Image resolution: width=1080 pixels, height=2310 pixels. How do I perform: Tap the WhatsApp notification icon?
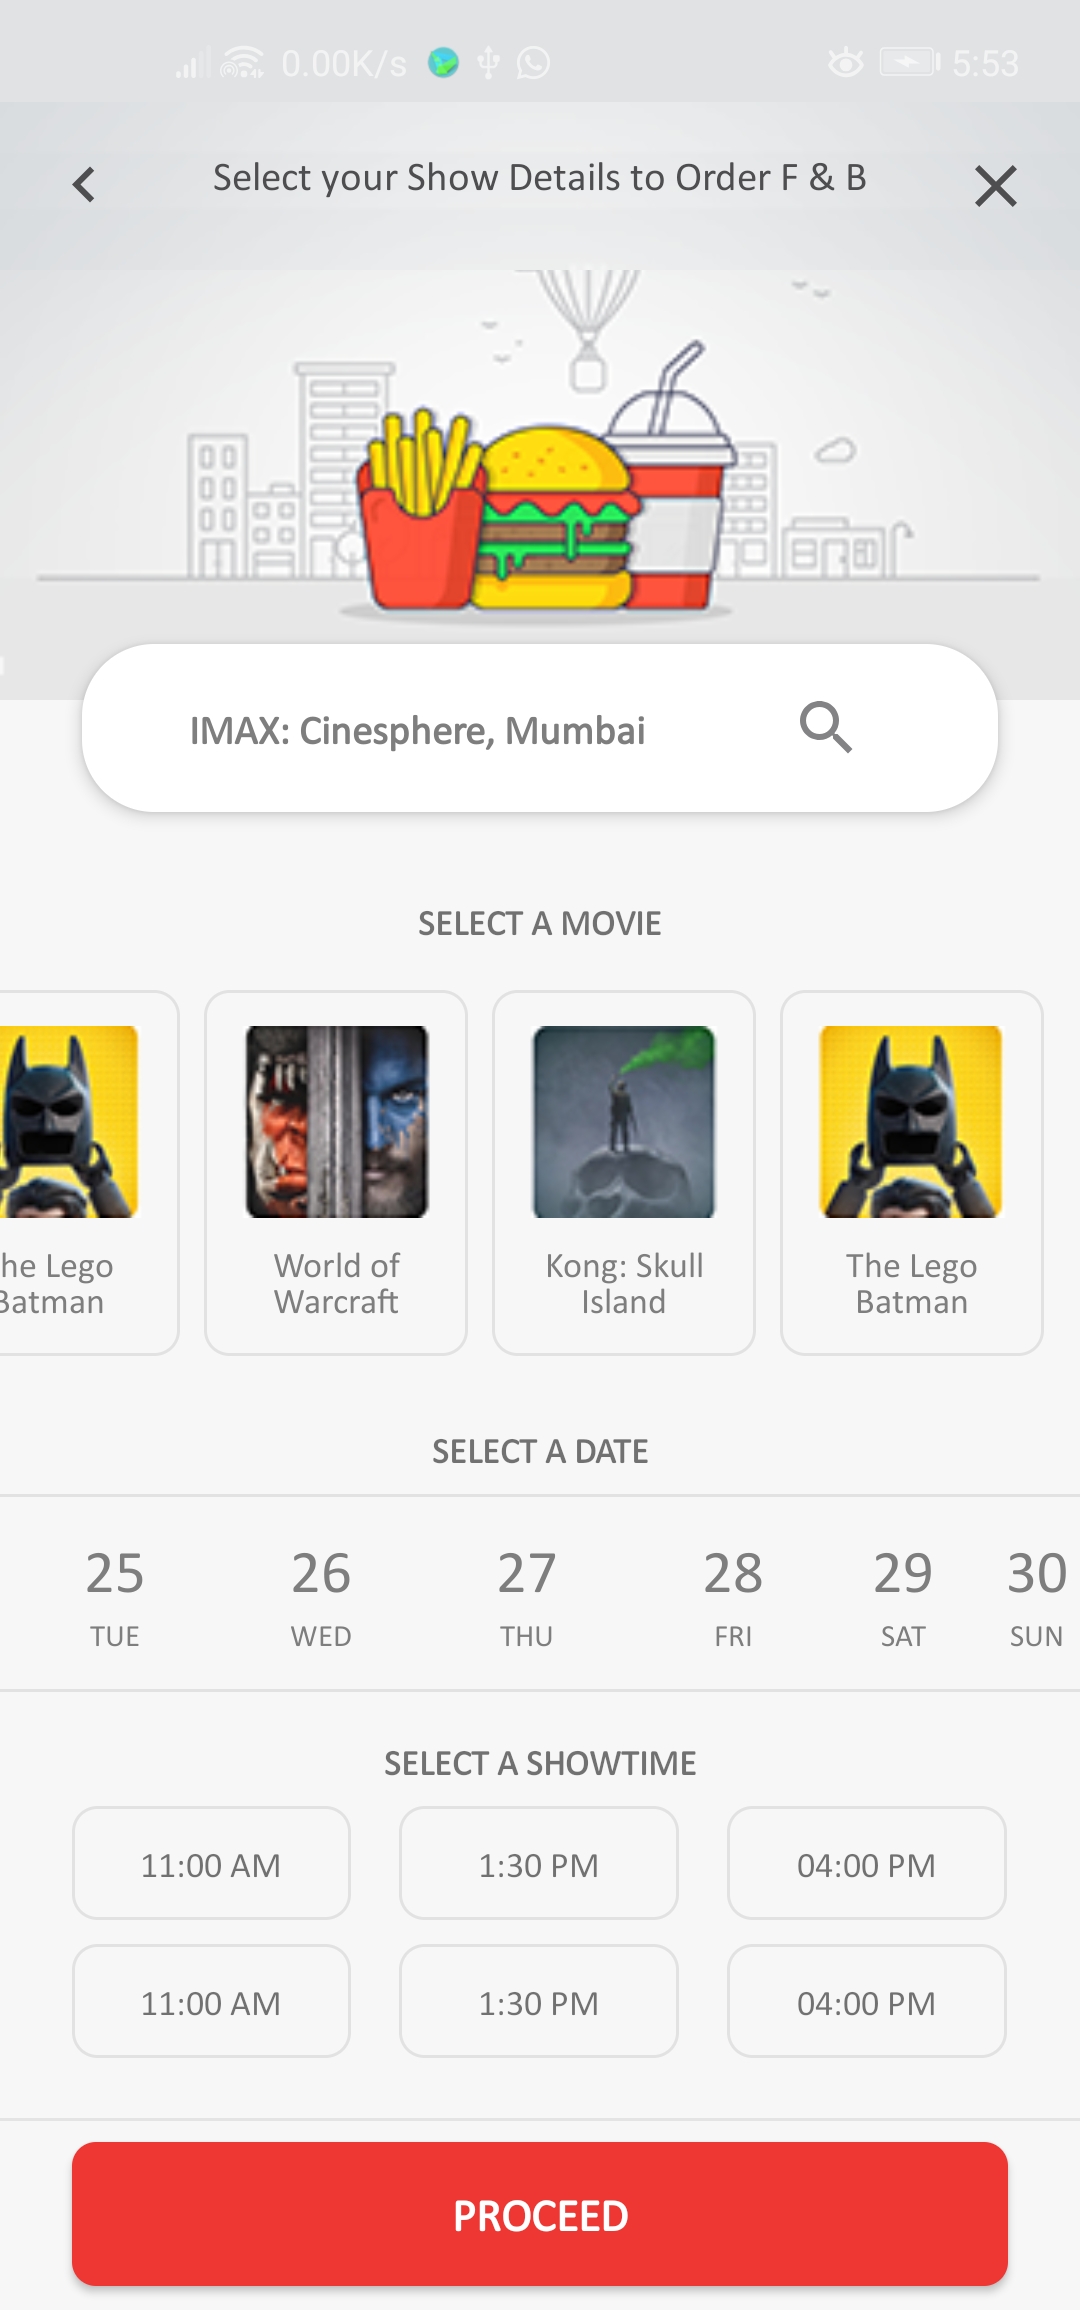534,63
